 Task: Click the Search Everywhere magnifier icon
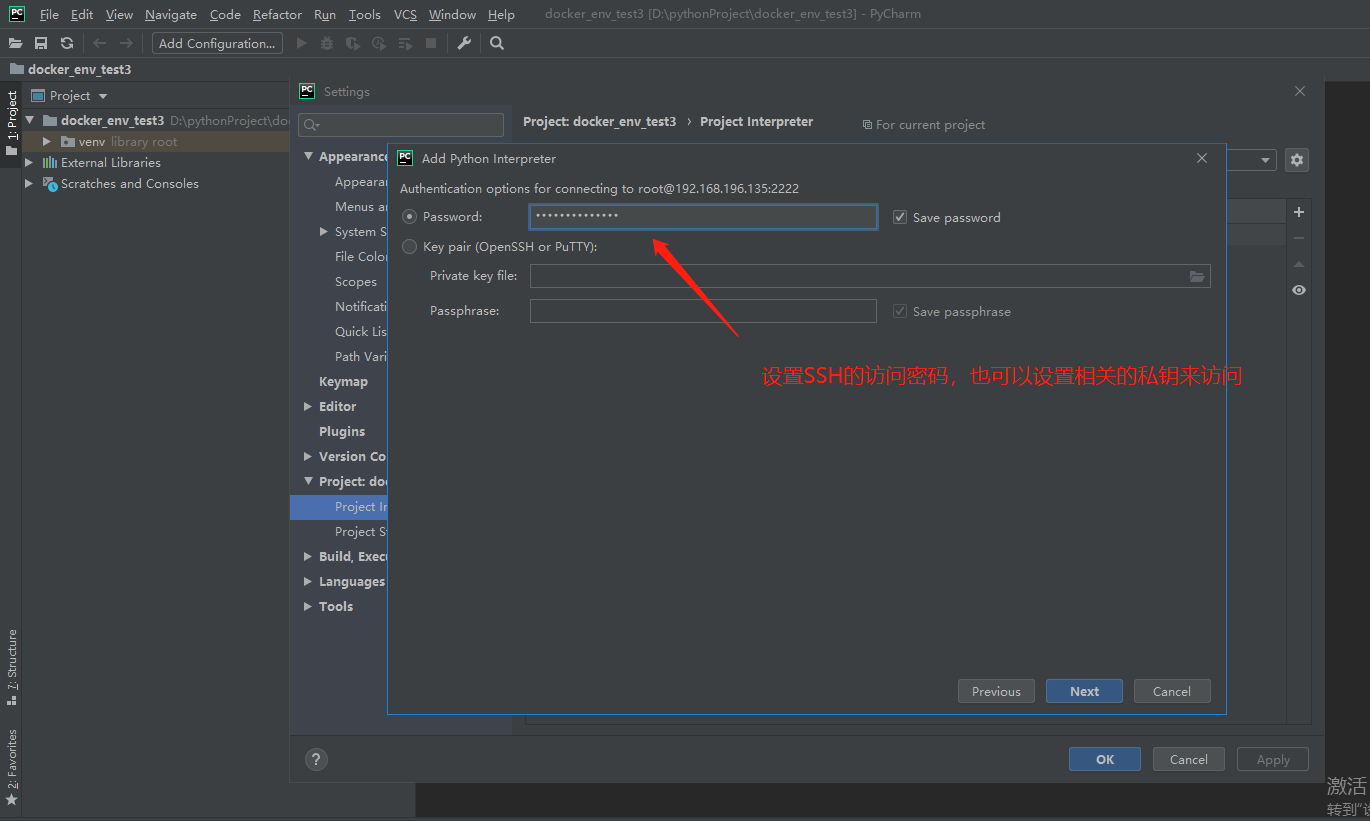(497, 43)
